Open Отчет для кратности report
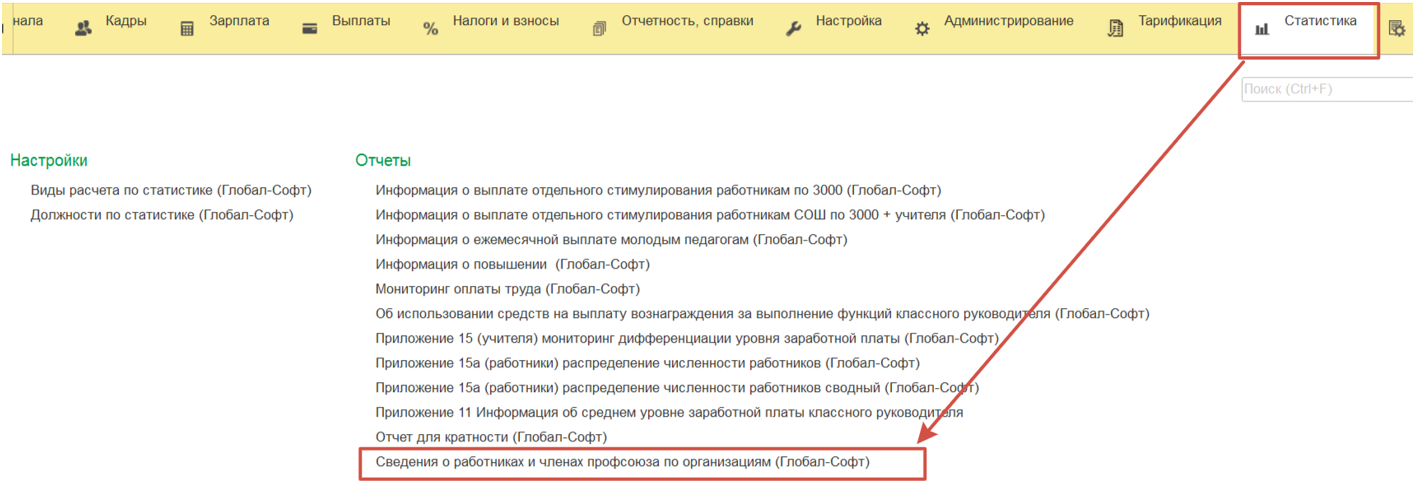This screenshot has height=491, width=1413. point(491,437)
